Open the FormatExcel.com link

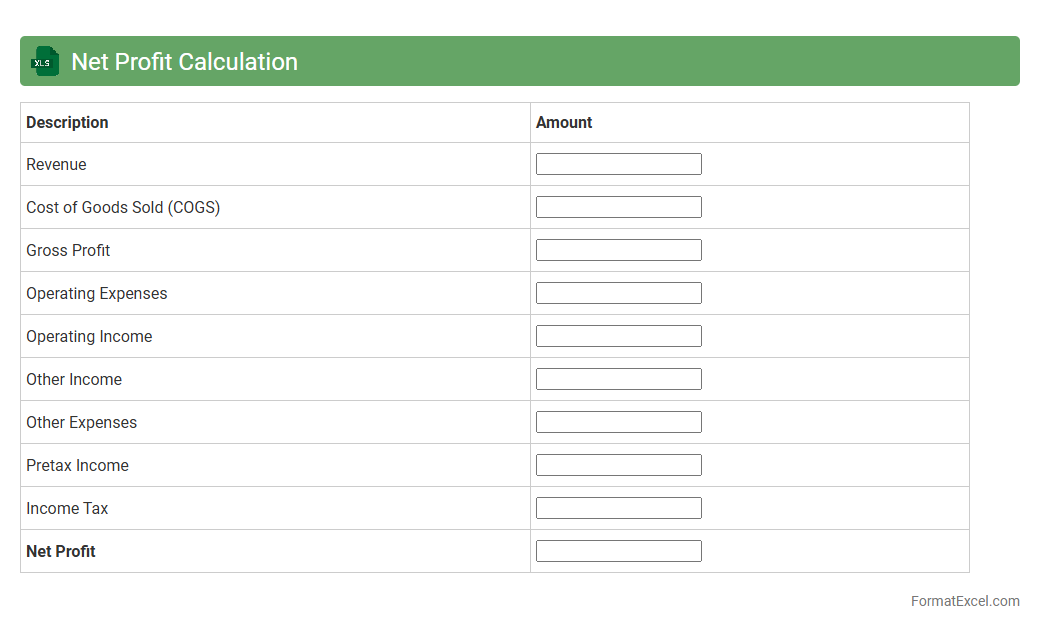click(x=964, y=601)
